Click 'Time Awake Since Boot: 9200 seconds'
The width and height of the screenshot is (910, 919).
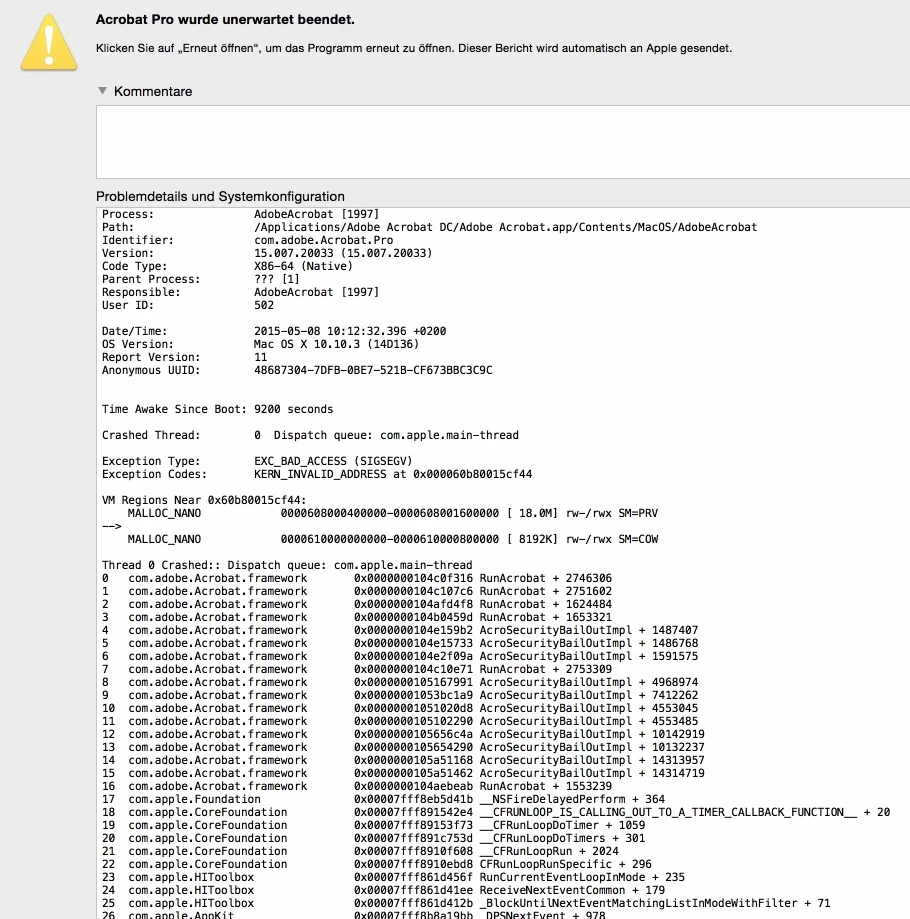[x=217, y=409]
